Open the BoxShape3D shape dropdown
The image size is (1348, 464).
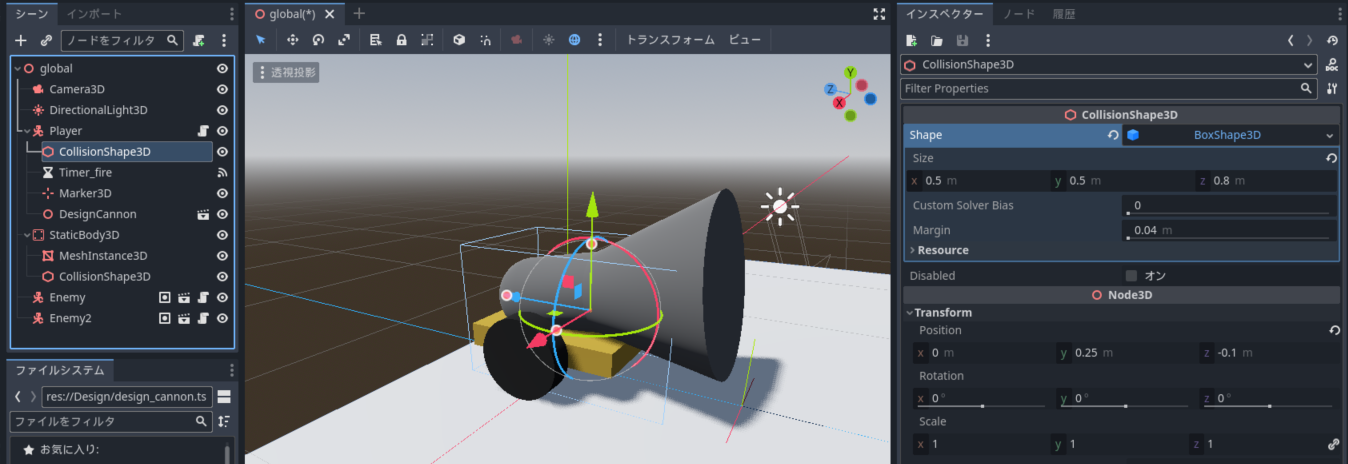pos(1230,135)
